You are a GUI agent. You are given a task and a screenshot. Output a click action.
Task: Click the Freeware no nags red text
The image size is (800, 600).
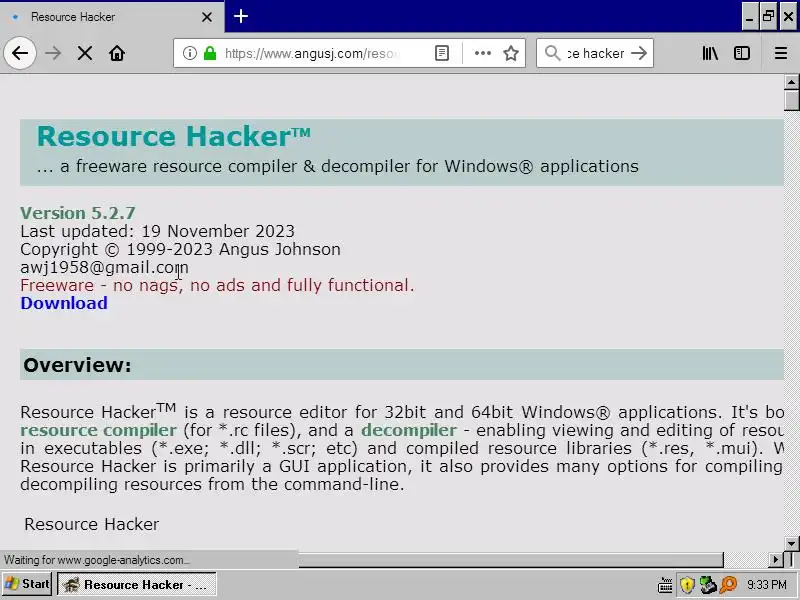[217, 285]
